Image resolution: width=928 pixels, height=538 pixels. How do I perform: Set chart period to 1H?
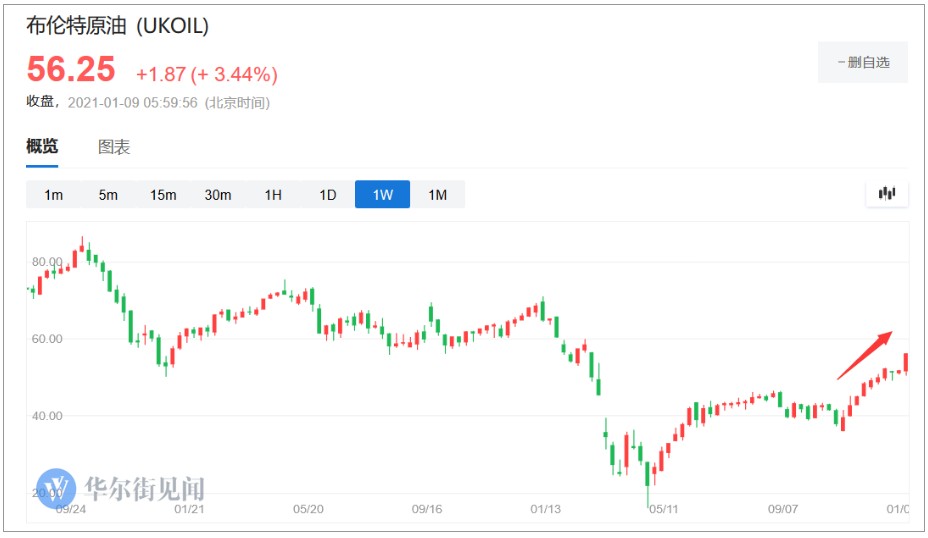tap(273, 195)
